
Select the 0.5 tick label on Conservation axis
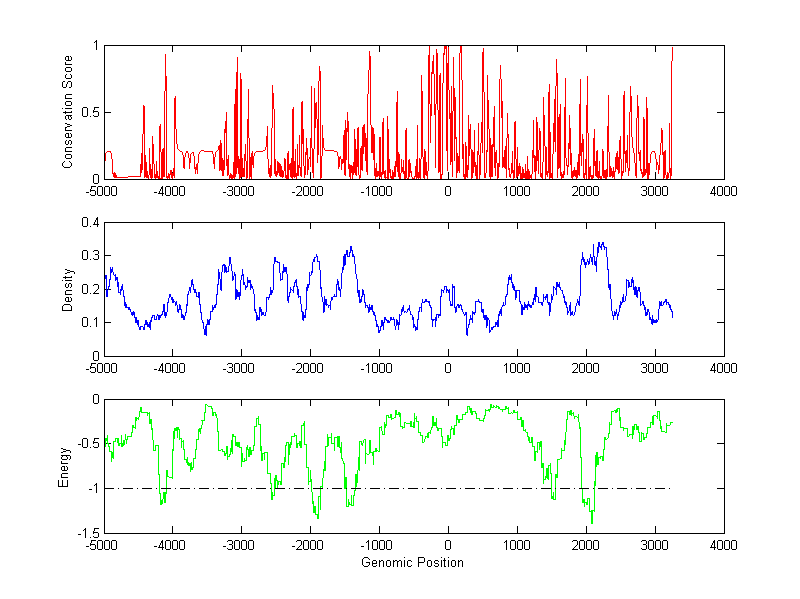pyautogui.click(x=87, y=112)
